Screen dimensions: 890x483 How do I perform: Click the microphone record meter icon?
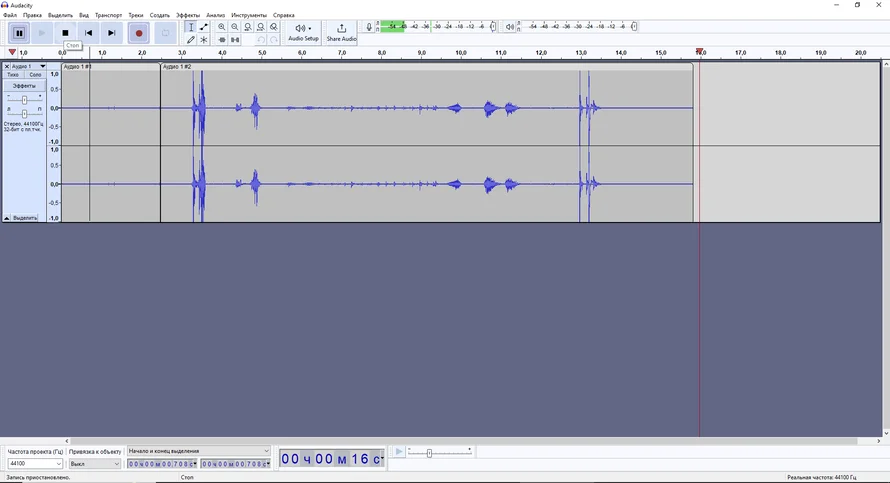tap(369, 27)
